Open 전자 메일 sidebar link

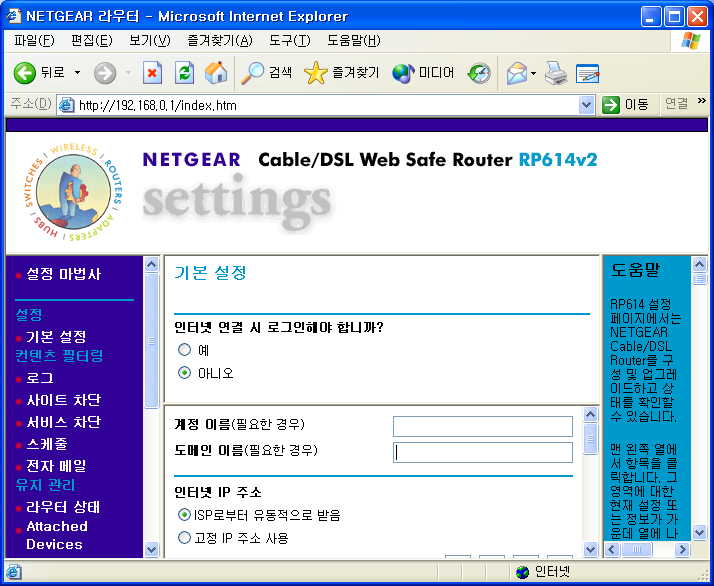(56, 466)
